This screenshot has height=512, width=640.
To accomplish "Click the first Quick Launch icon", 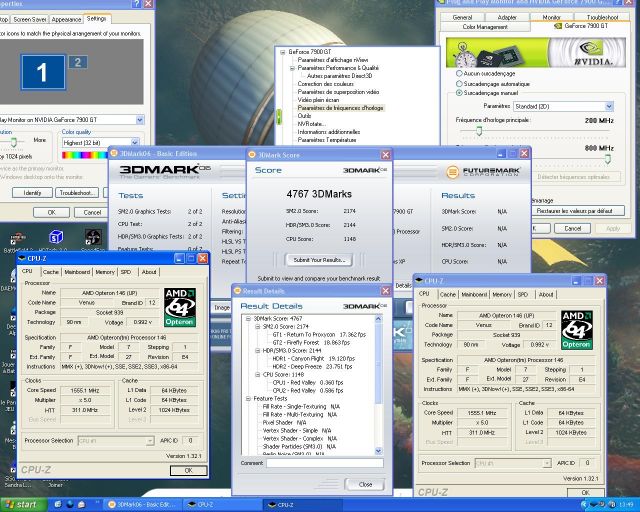I will pos(58,505).
